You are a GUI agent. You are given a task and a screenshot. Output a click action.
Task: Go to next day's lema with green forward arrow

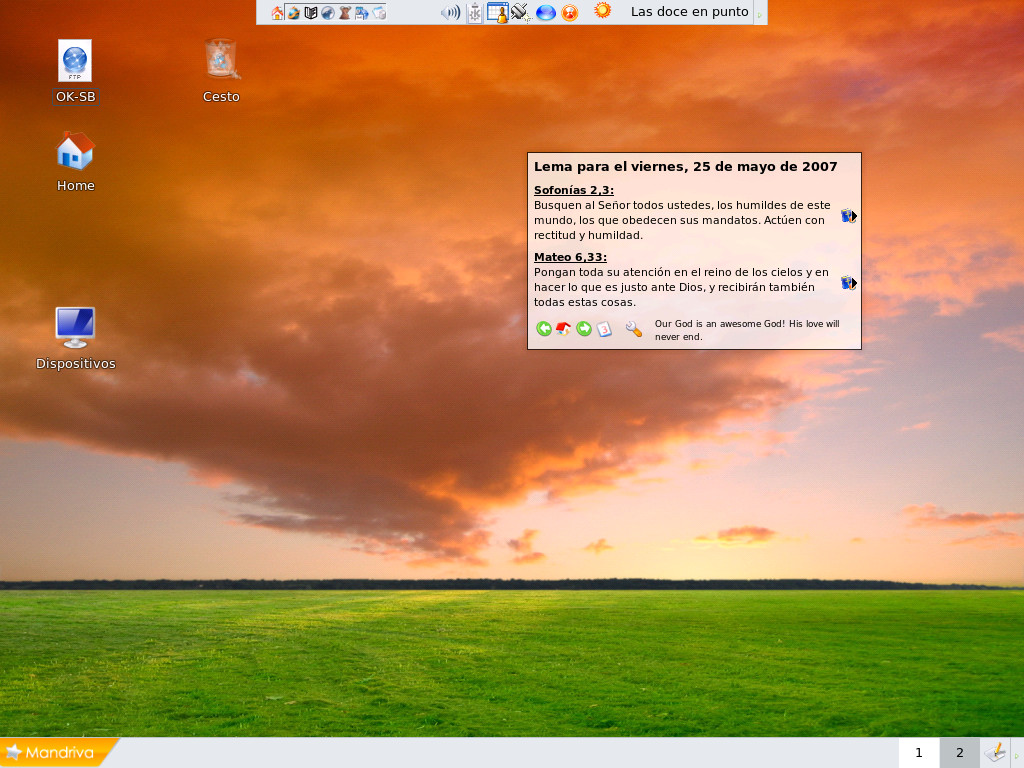[x=584, y=328]
